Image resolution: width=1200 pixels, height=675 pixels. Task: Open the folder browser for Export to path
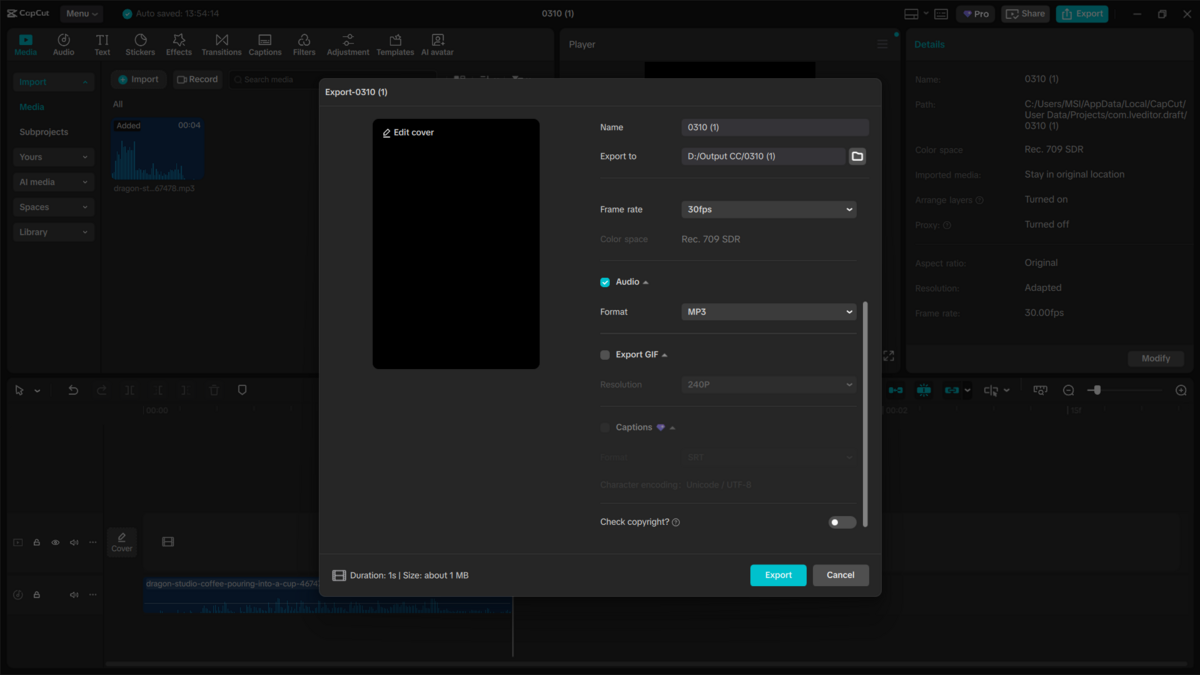pyautogui.click(x=857, y=156)
